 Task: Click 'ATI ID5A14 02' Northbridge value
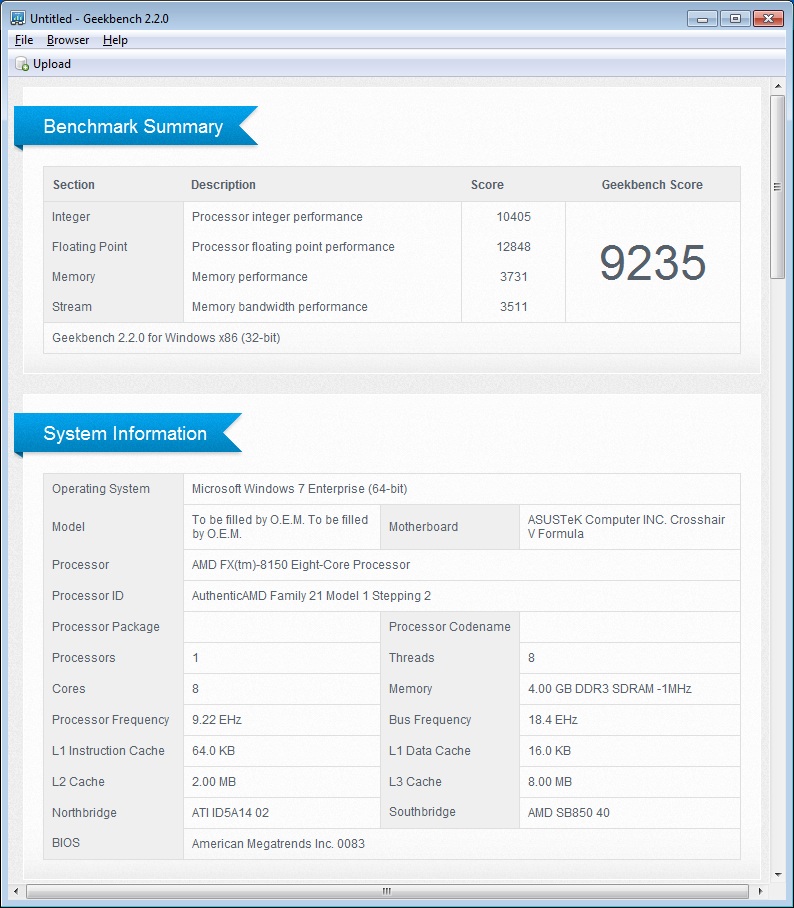tap(230, 812)
